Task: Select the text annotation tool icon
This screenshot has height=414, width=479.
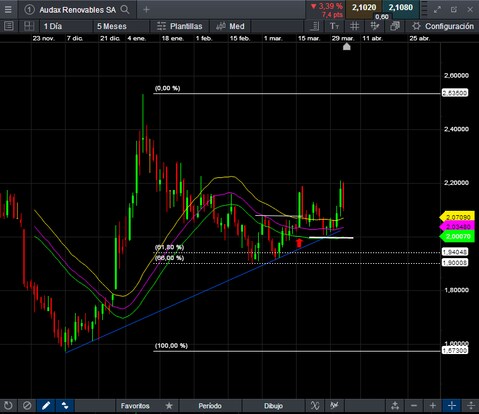Action: coord(334,26)
